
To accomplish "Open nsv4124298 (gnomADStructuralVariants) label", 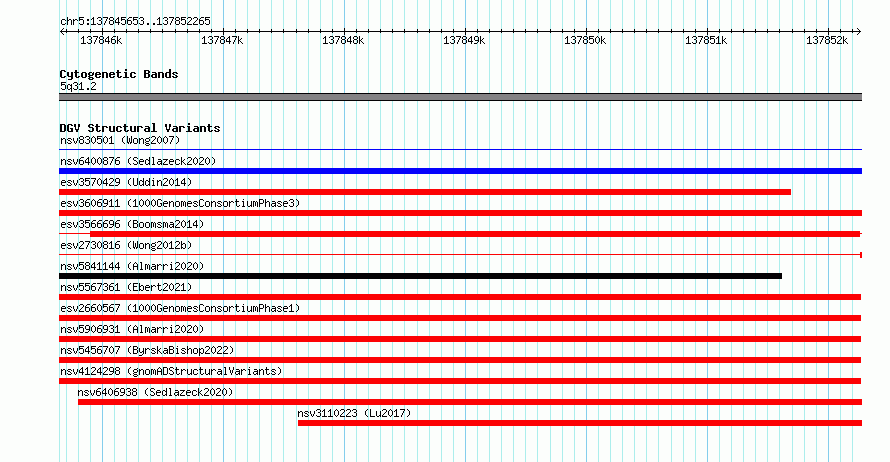I will coord(171,371).
